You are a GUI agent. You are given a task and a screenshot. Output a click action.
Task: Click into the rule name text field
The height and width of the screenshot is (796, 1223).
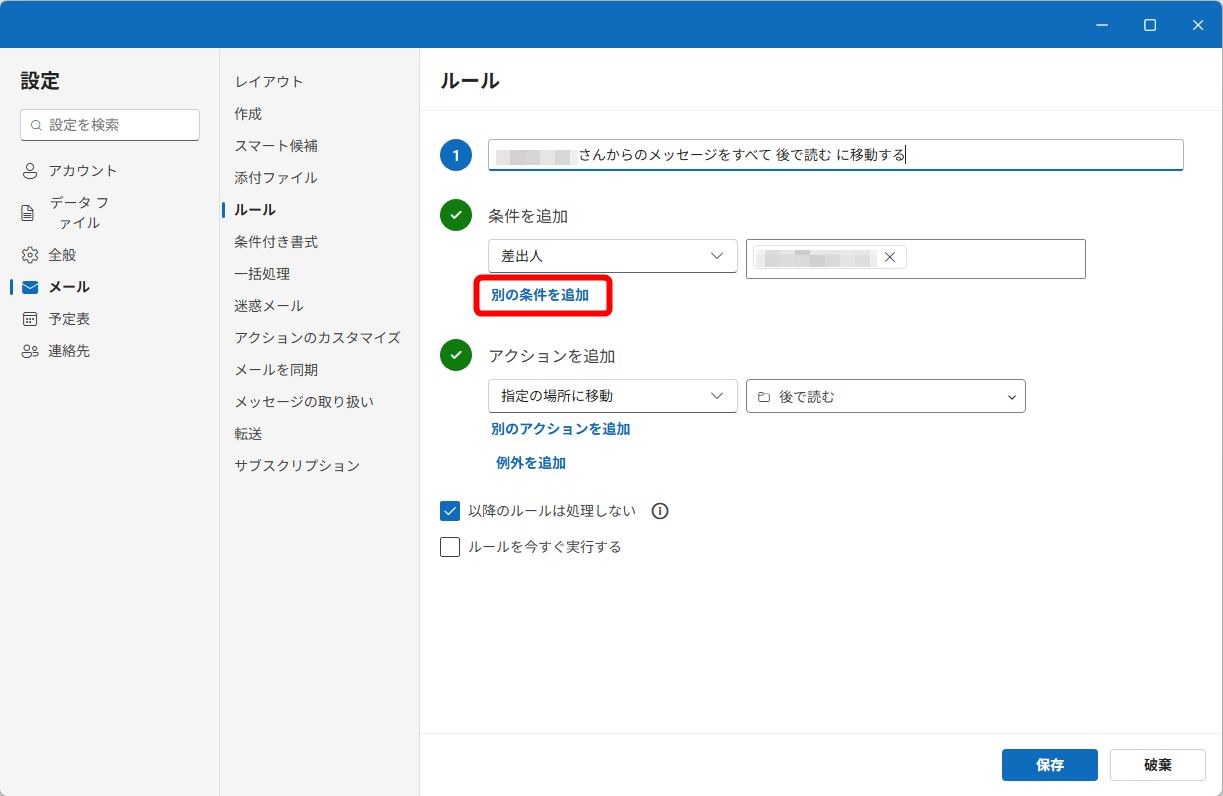point(836,155)
